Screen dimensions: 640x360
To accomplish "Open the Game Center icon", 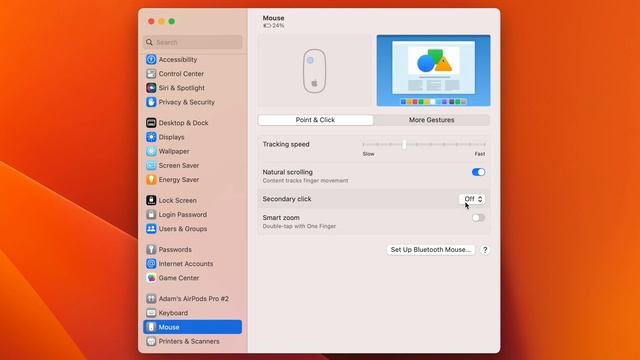I will 151,278.
